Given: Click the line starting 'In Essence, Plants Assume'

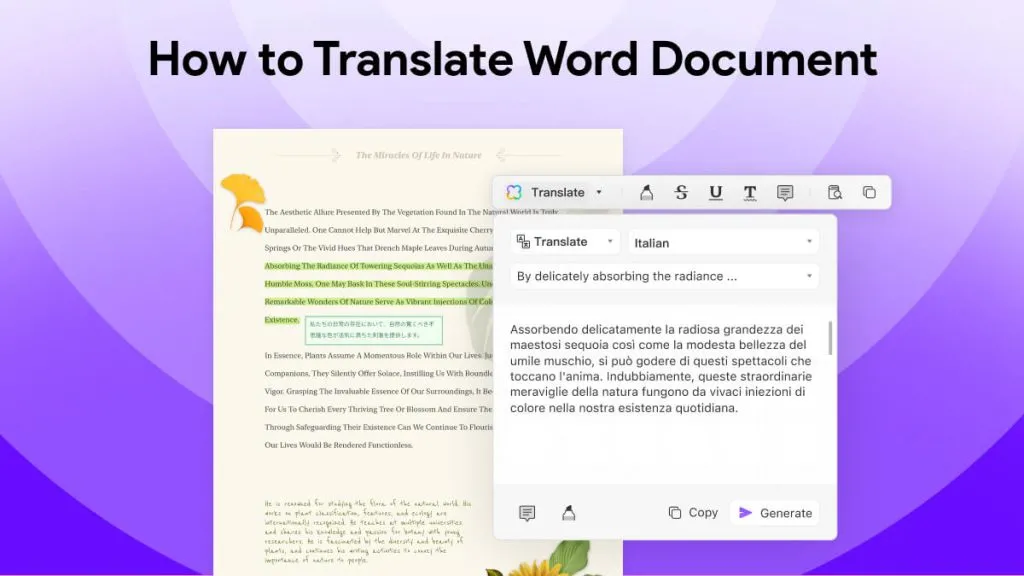Looking at the screenshot, I should point(378,355).
